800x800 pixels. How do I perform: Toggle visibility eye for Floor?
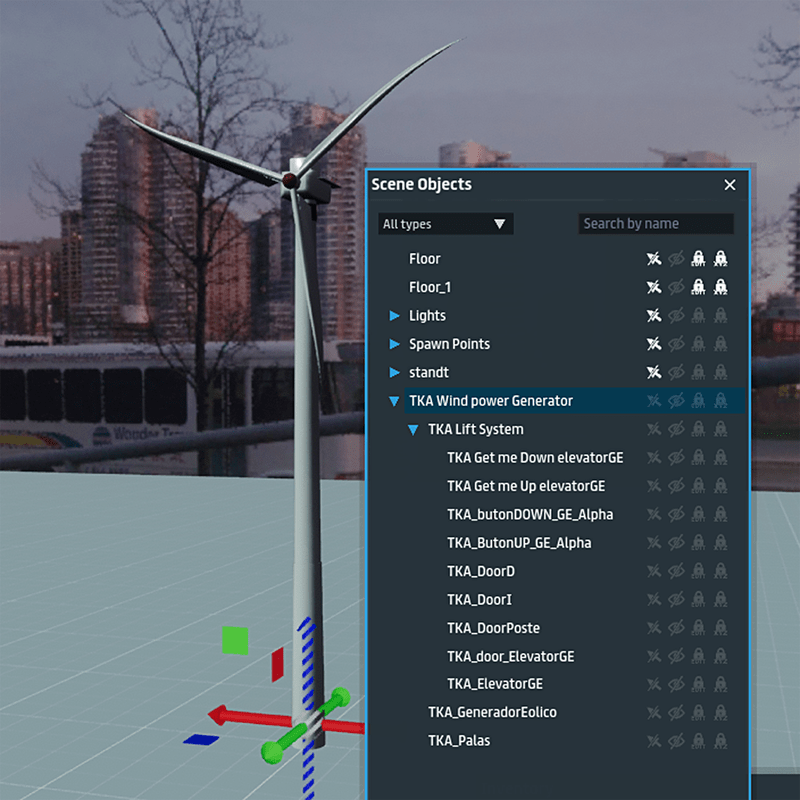pos(676,259)
